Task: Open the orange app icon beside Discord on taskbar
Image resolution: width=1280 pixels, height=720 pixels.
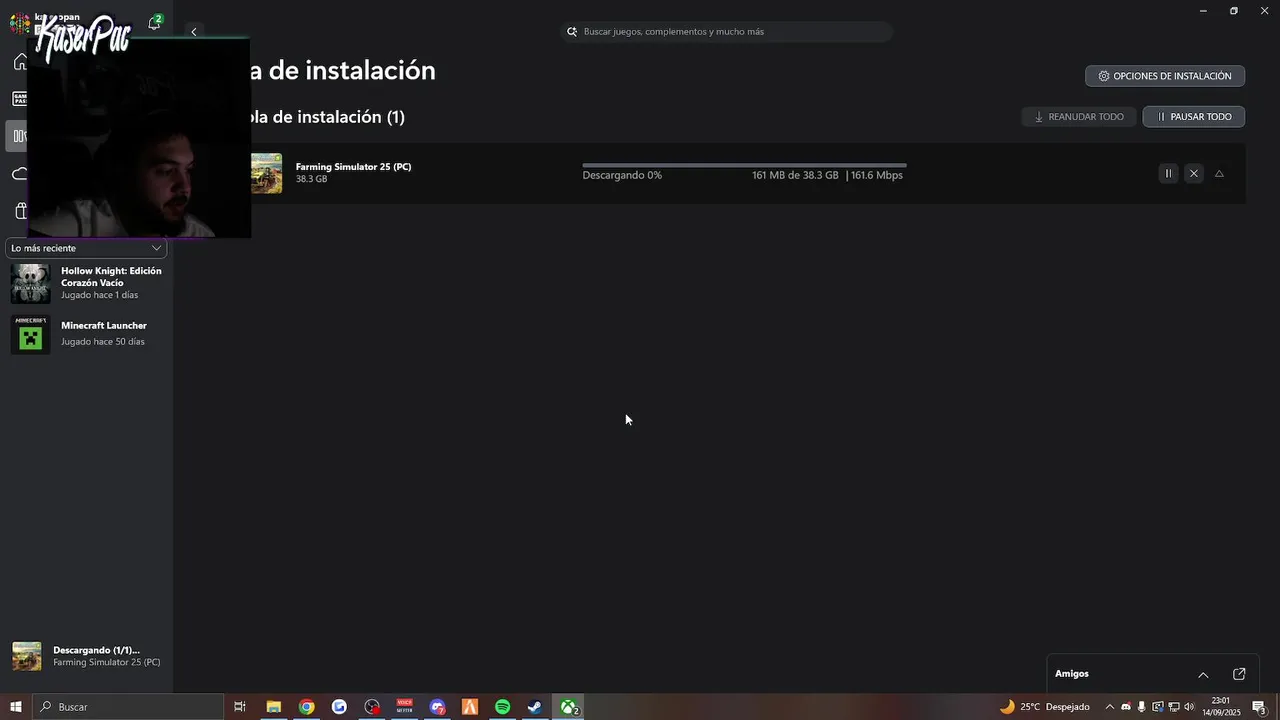Action: [x=470, y=707]
